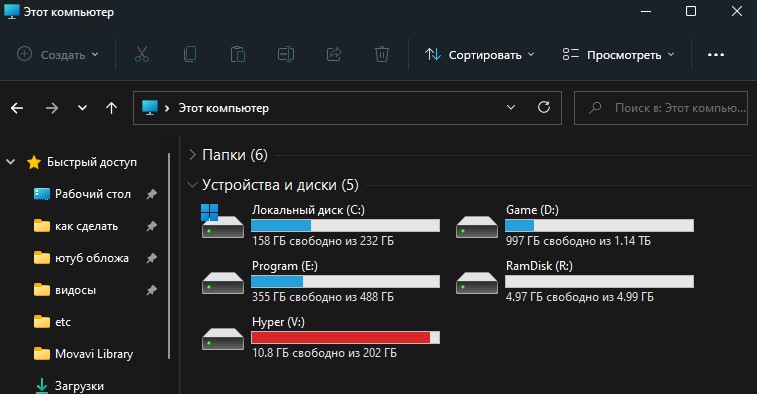Click the Cut scissors icon in toolbar

(x=141, y=54)
